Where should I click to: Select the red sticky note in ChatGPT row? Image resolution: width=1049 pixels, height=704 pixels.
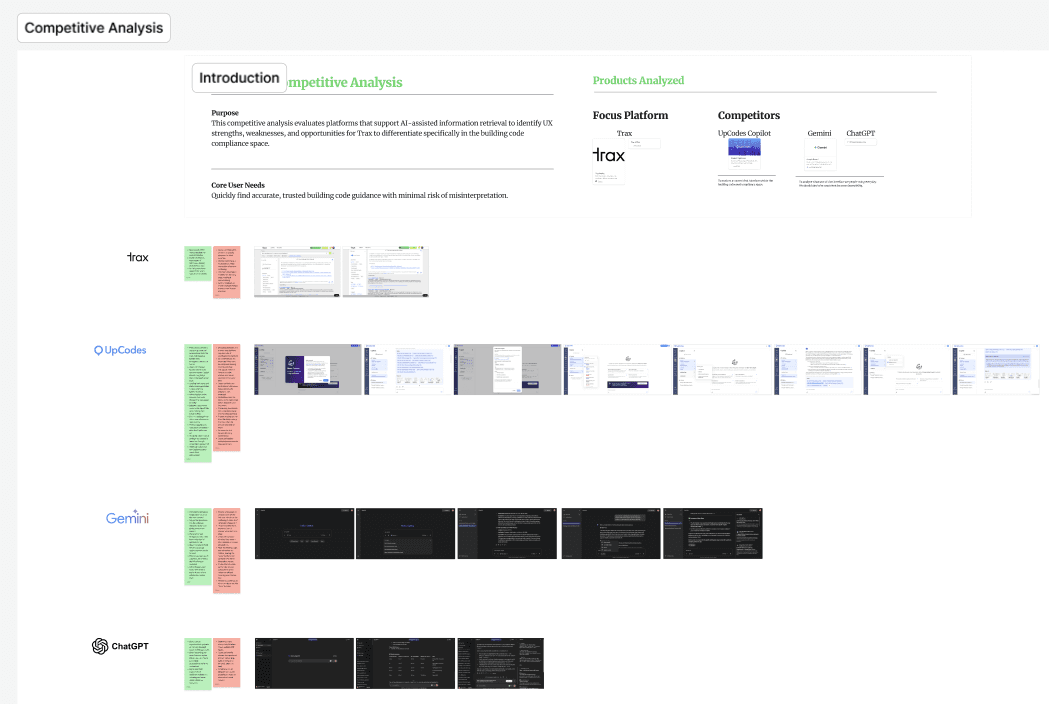tap(227, 663)
